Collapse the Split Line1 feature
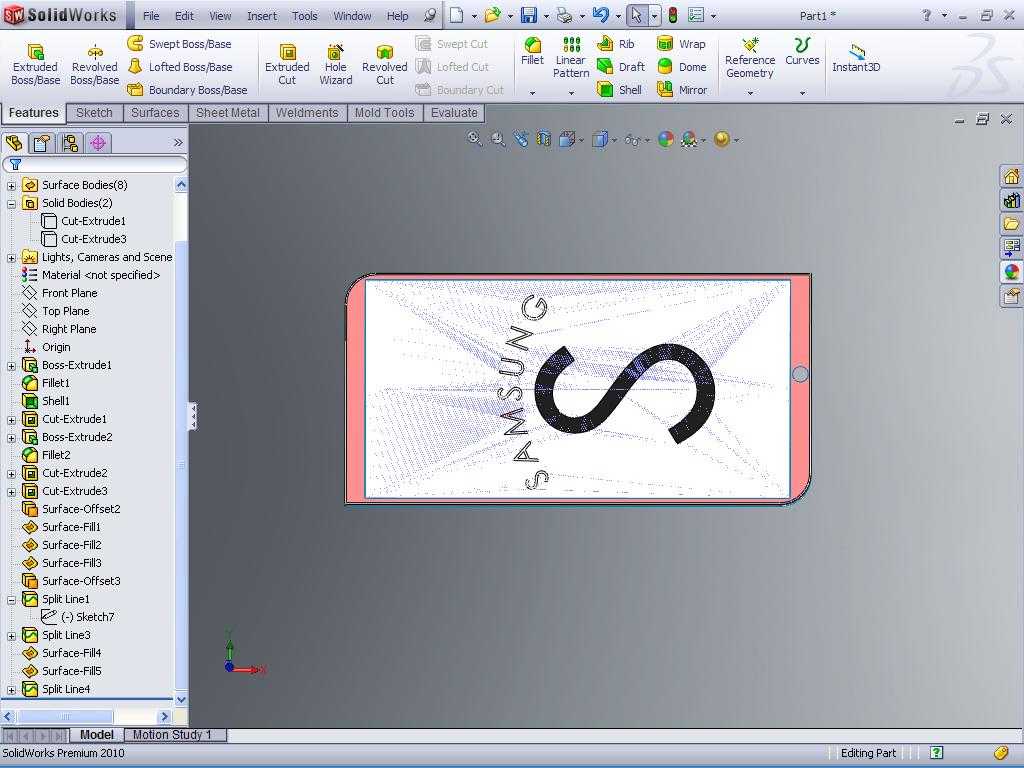The height and width of the screenshot is (768, 1024). 11,600
